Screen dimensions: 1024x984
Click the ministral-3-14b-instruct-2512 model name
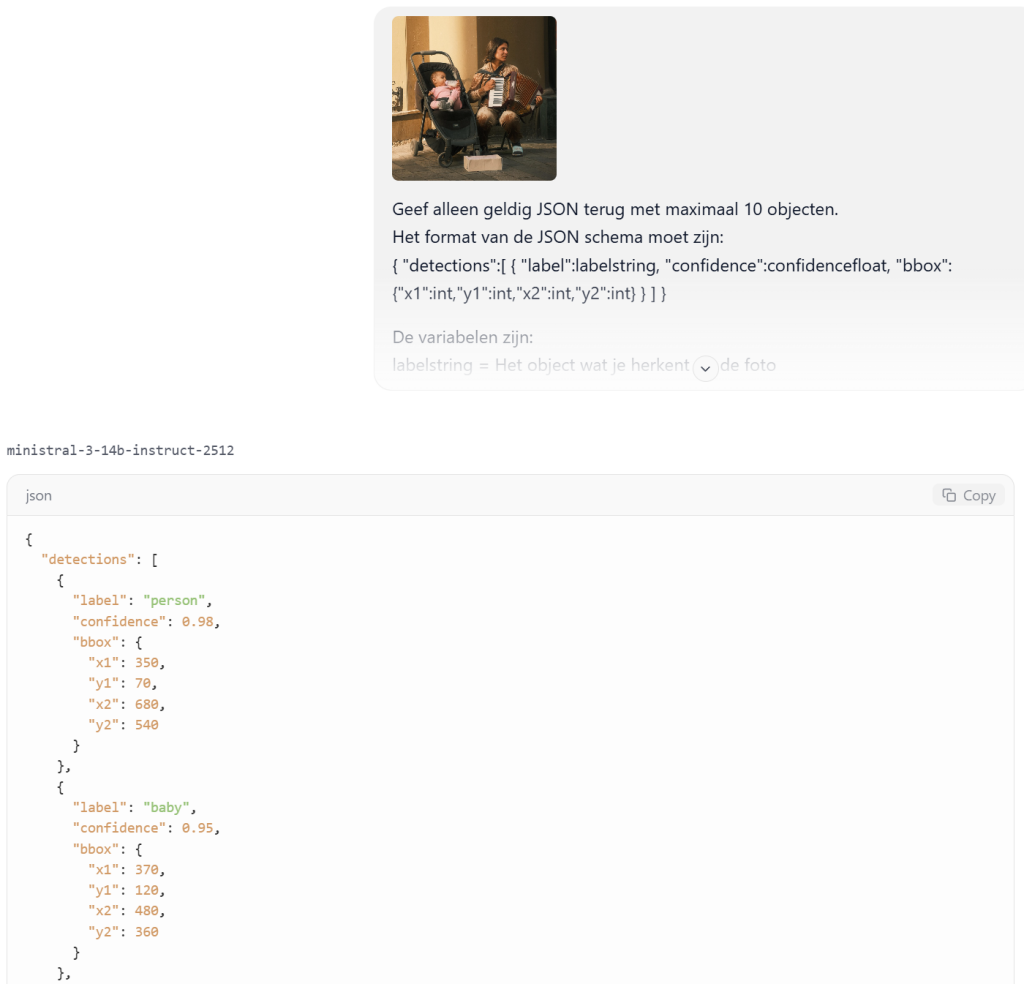120,450
